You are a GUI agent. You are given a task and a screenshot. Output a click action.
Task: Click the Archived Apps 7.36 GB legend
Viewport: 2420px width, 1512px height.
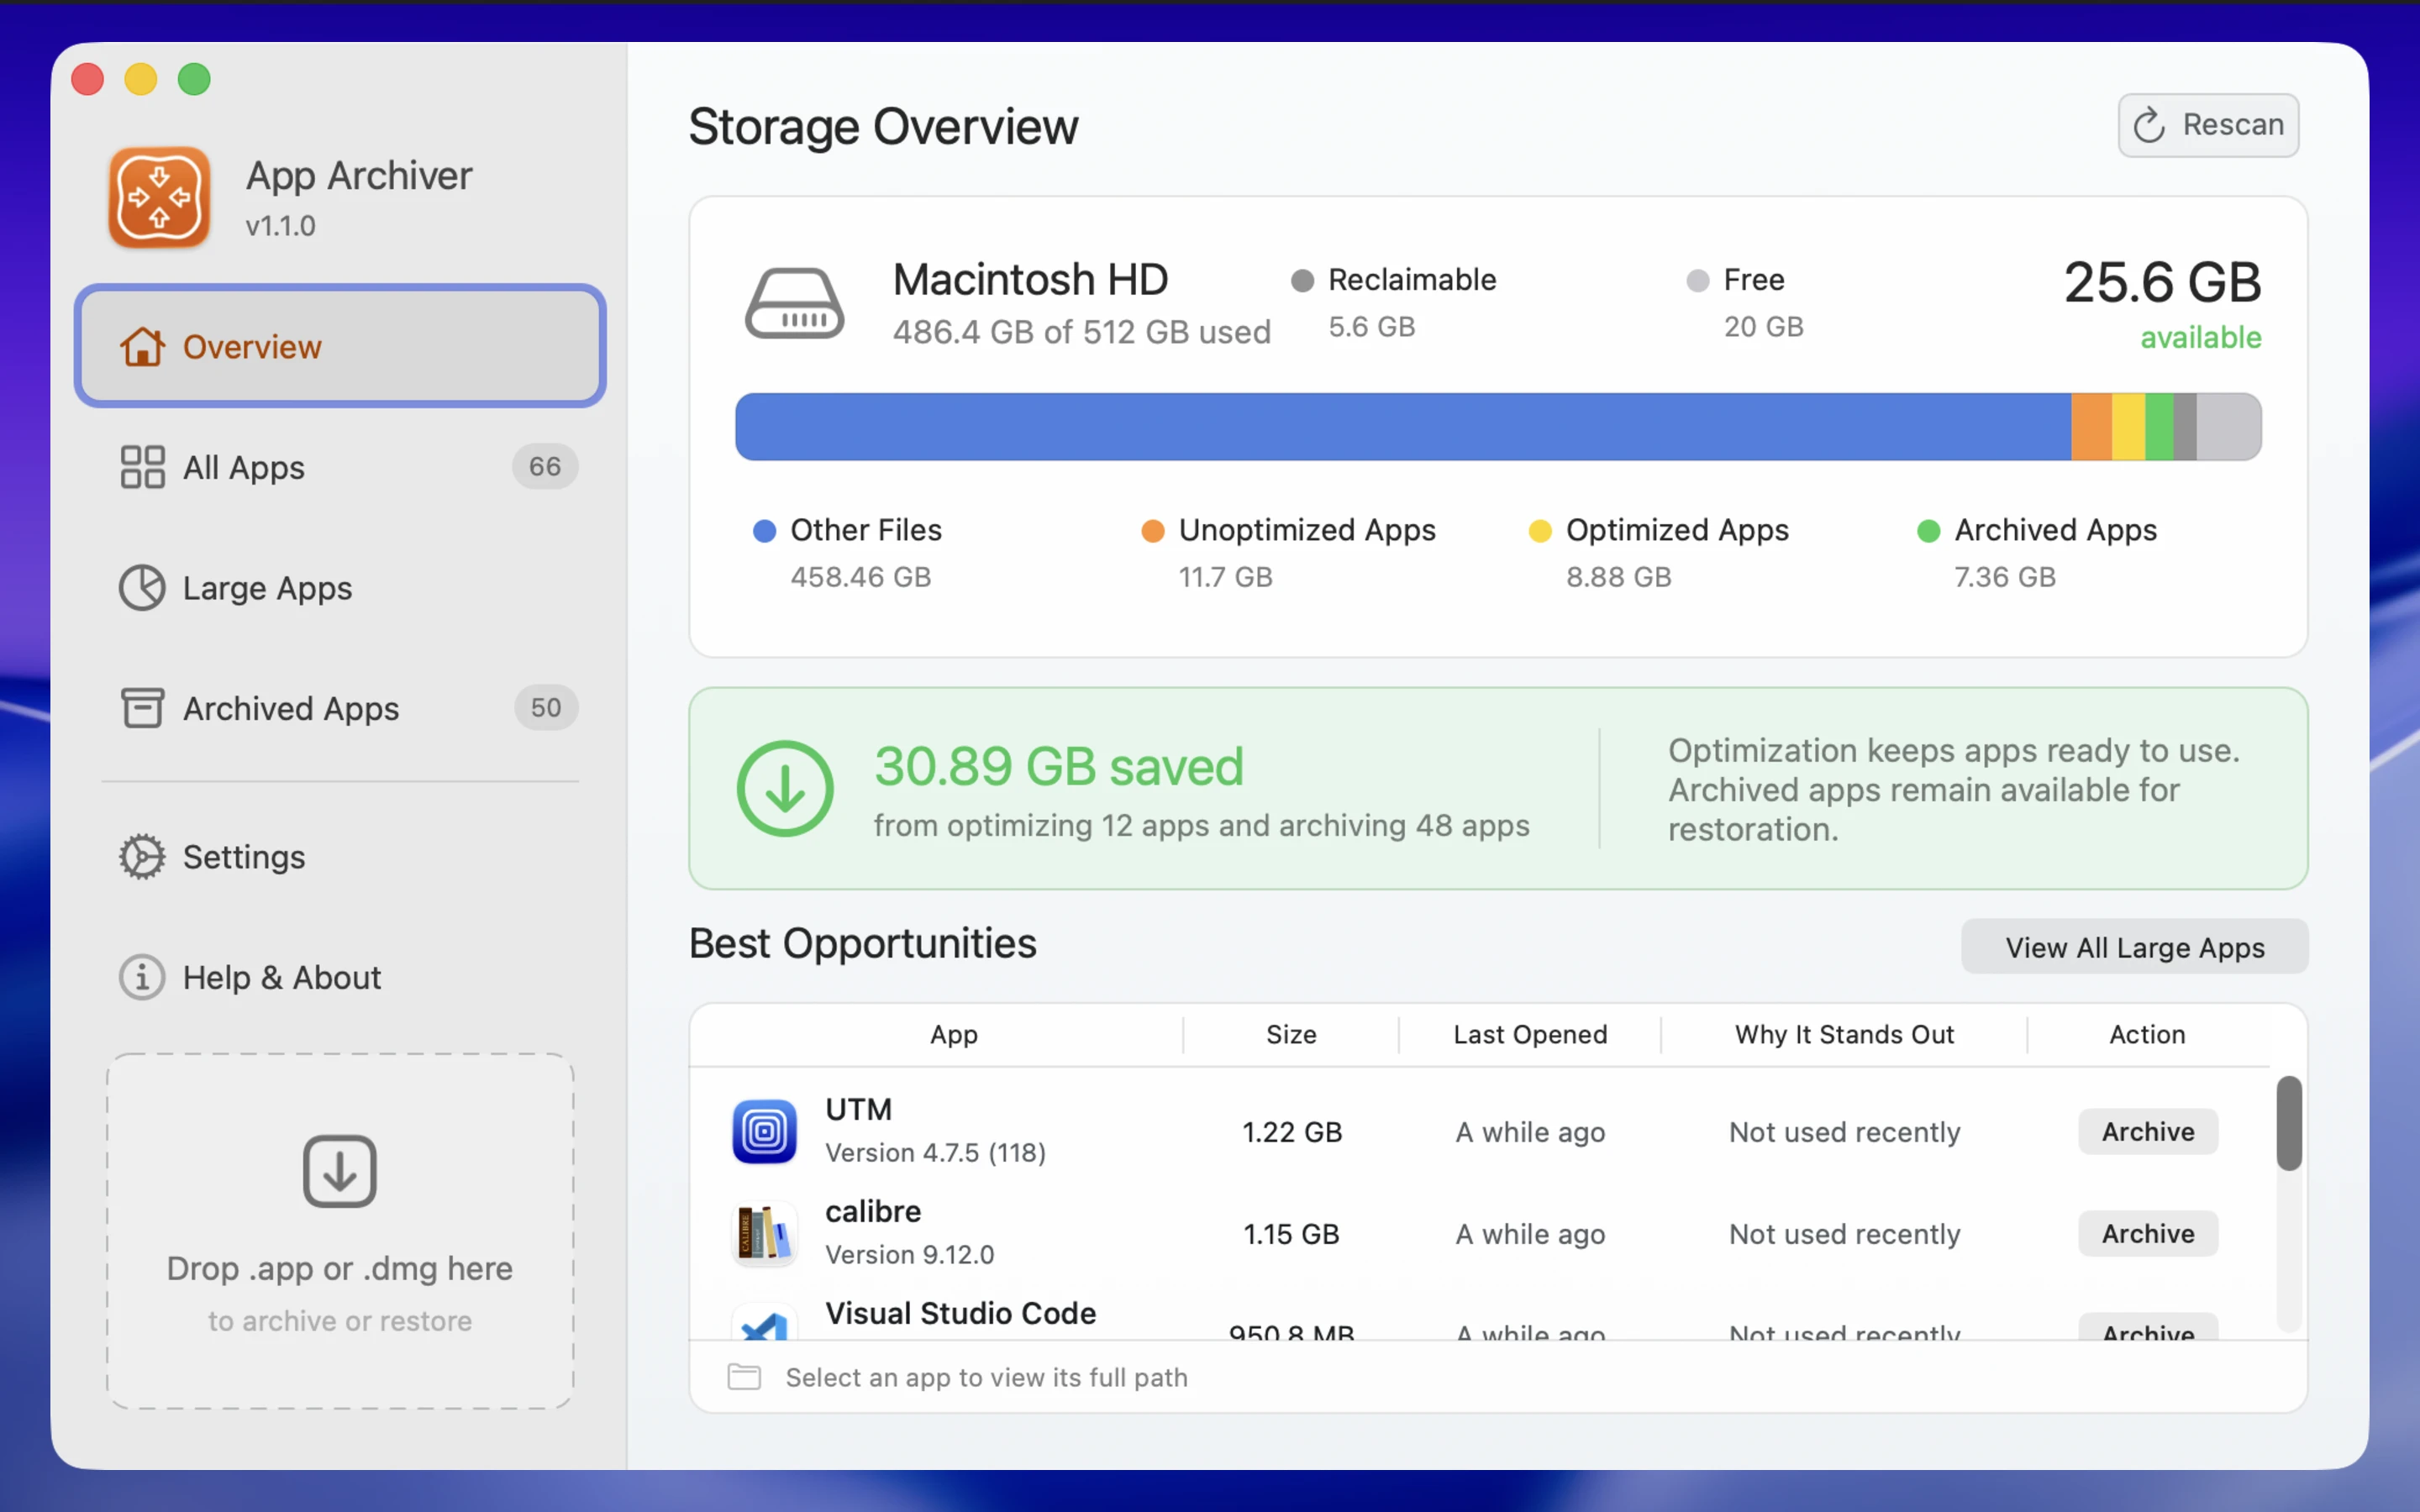coord(2036,553)
